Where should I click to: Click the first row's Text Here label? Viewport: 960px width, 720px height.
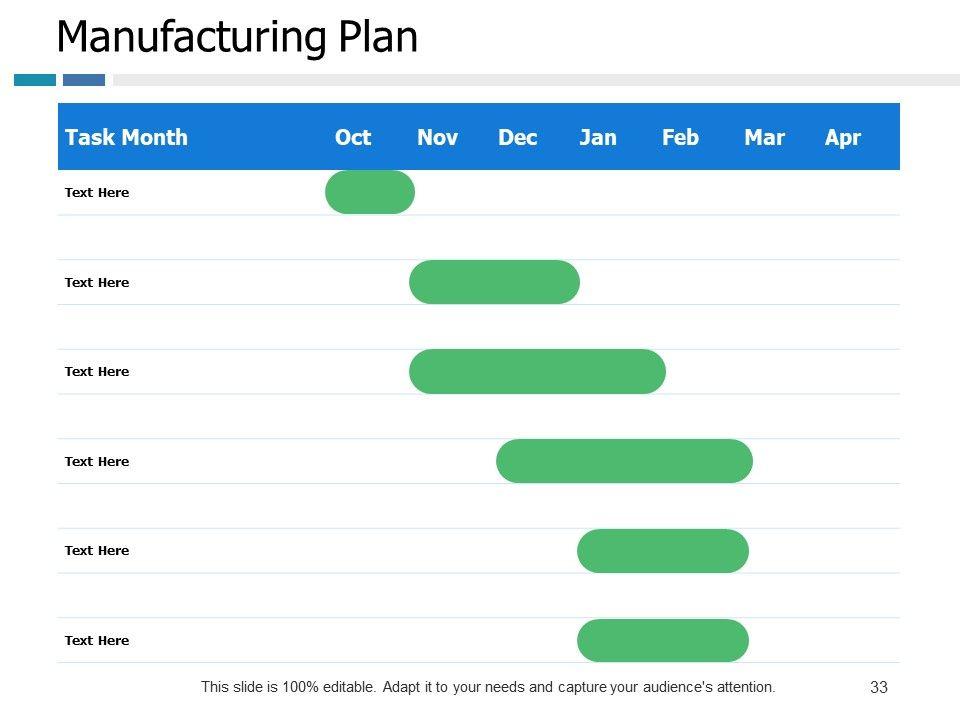click(x=97, y=193)
